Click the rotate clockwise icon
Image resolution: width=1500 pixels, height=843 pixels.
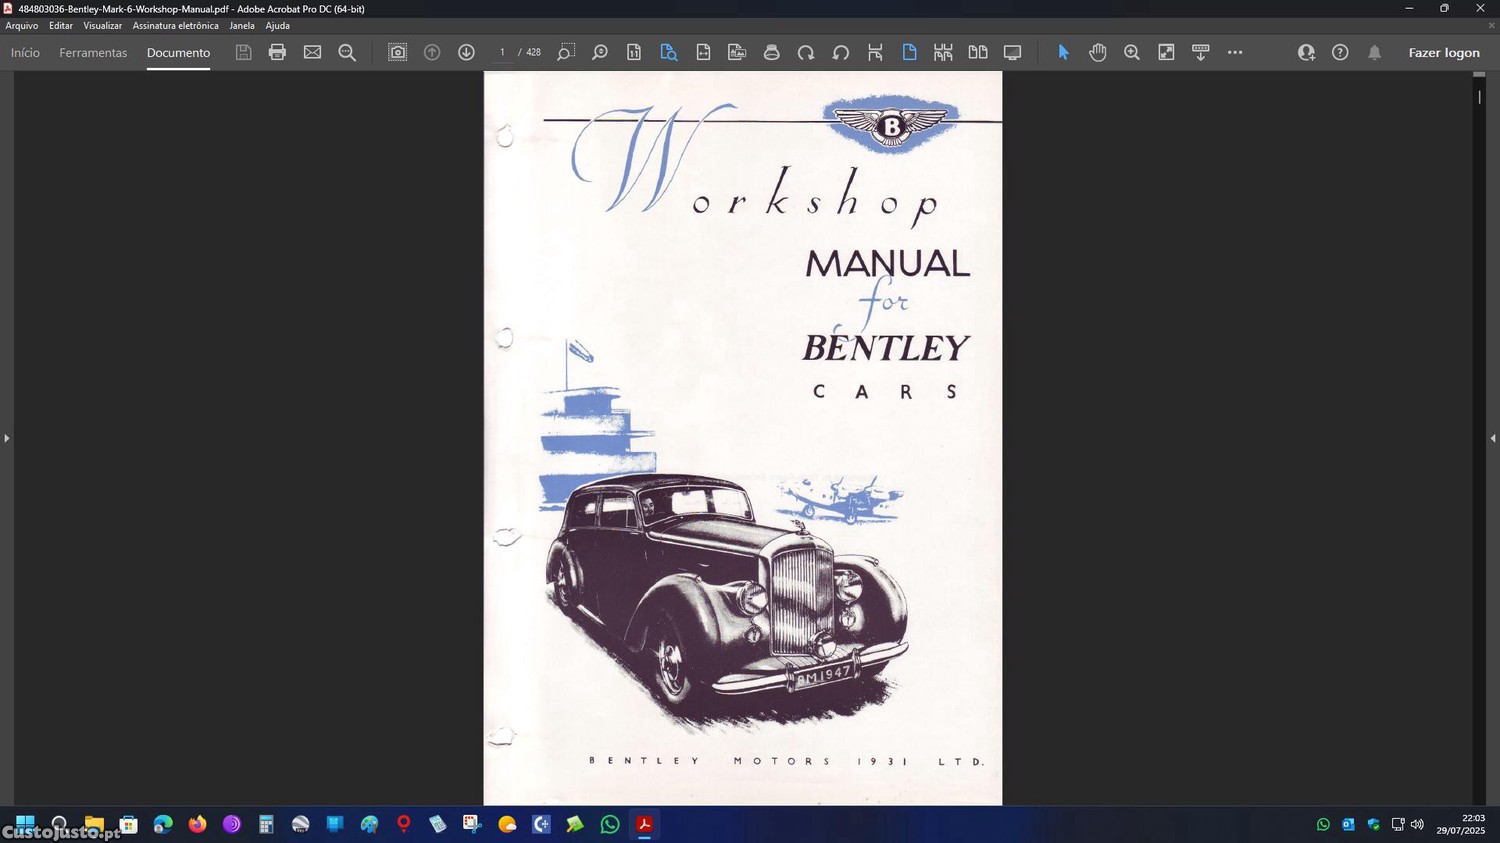806,52
